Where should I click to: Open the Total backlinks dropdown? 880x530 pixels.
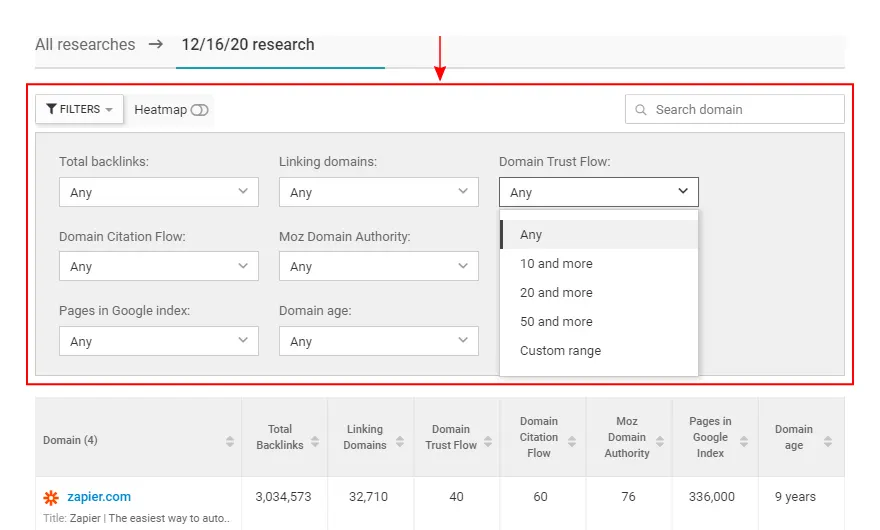159,192
